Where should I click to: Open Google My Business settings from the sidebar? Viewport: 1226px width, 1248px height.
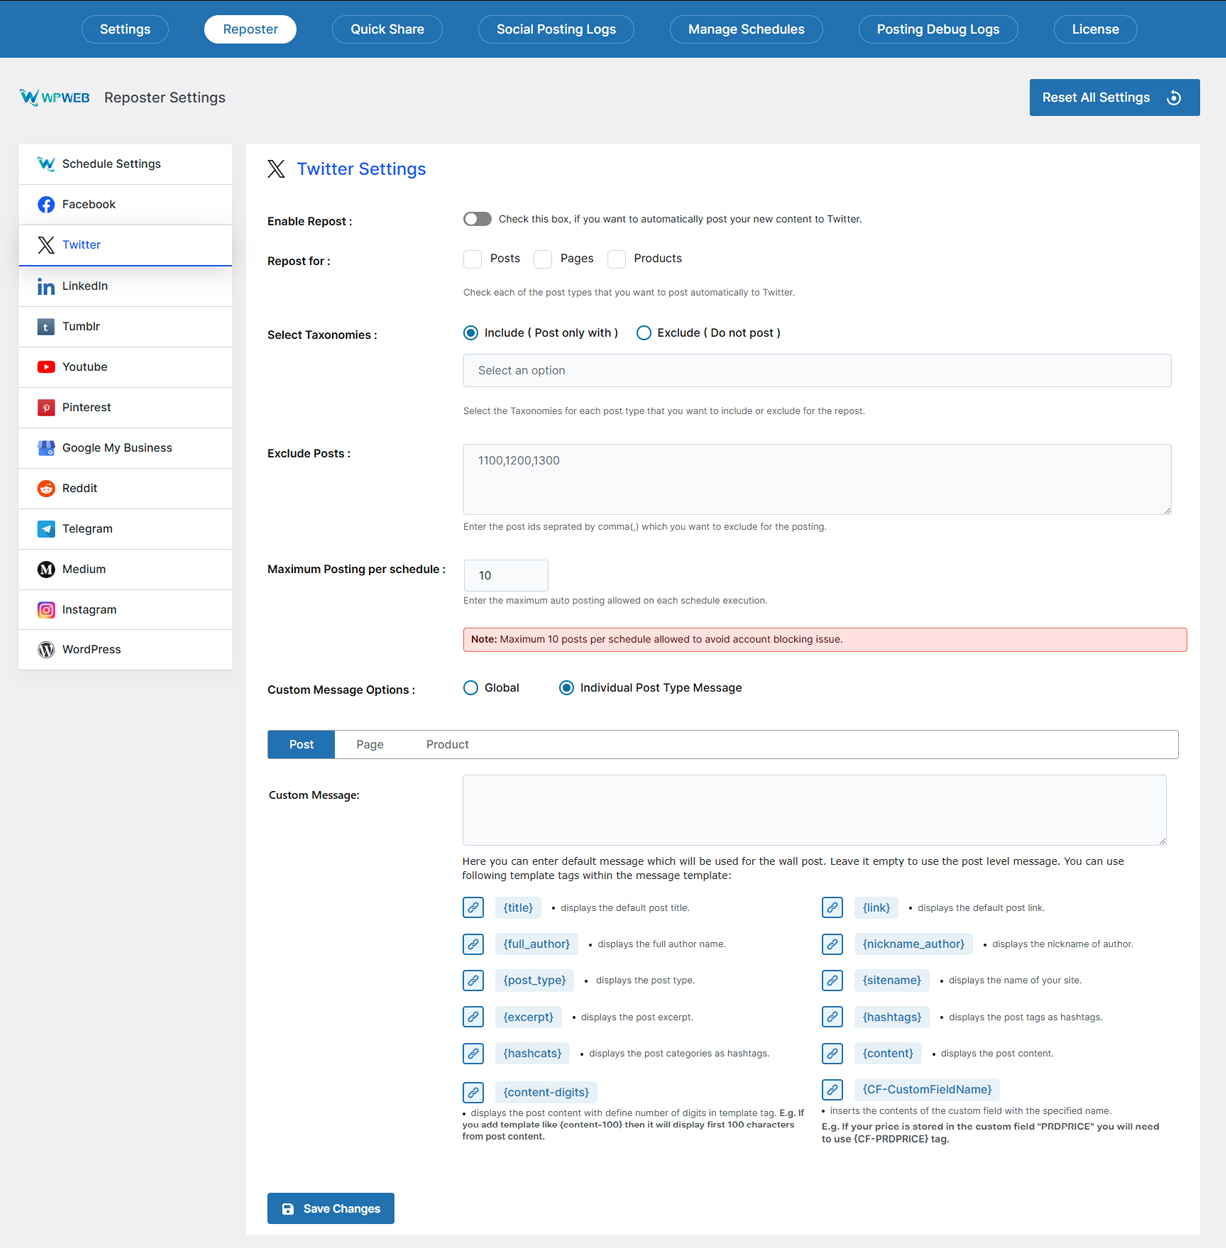[46, 447]
